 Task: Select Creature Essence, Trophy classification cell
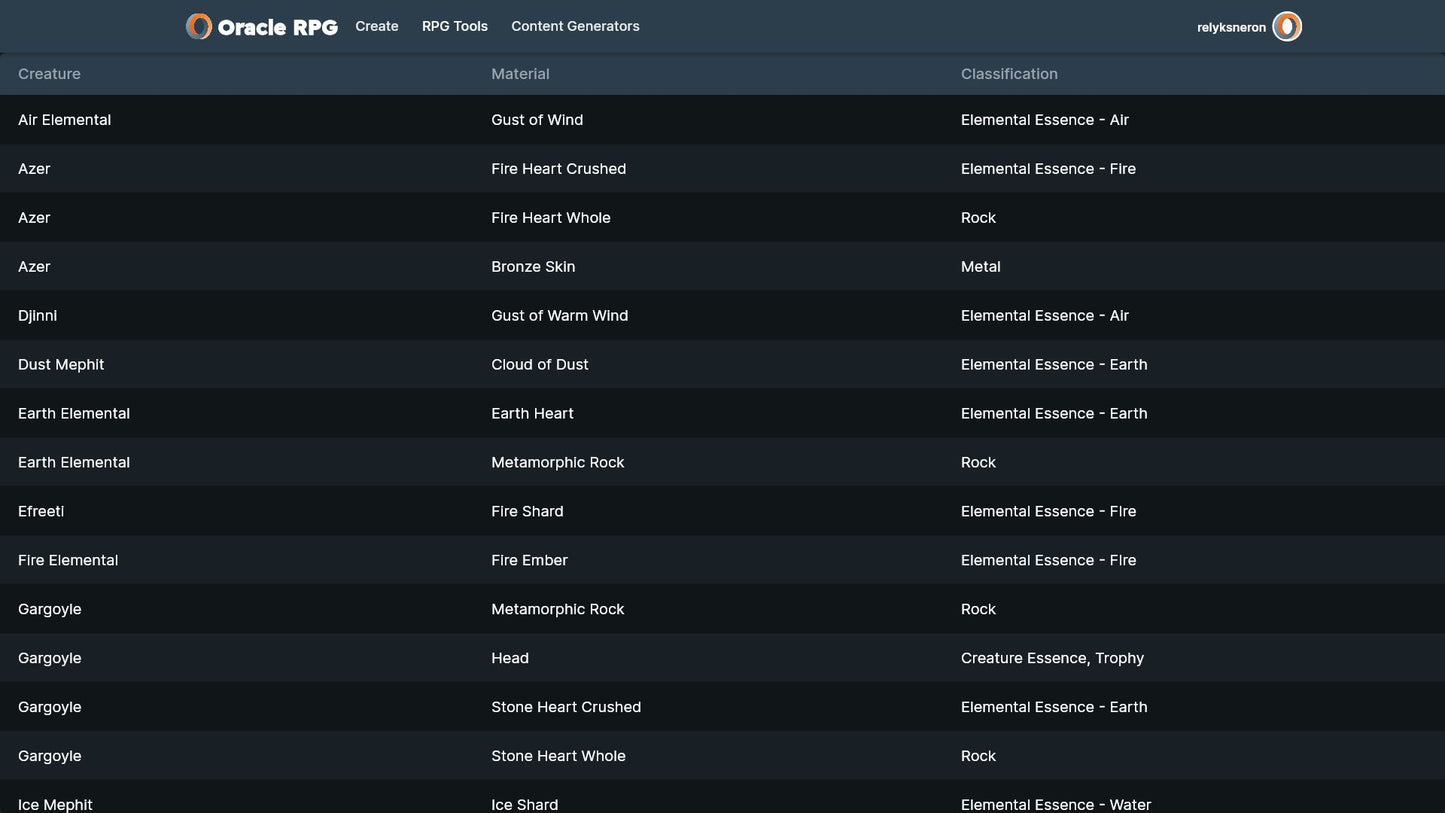pos(1052,658)
